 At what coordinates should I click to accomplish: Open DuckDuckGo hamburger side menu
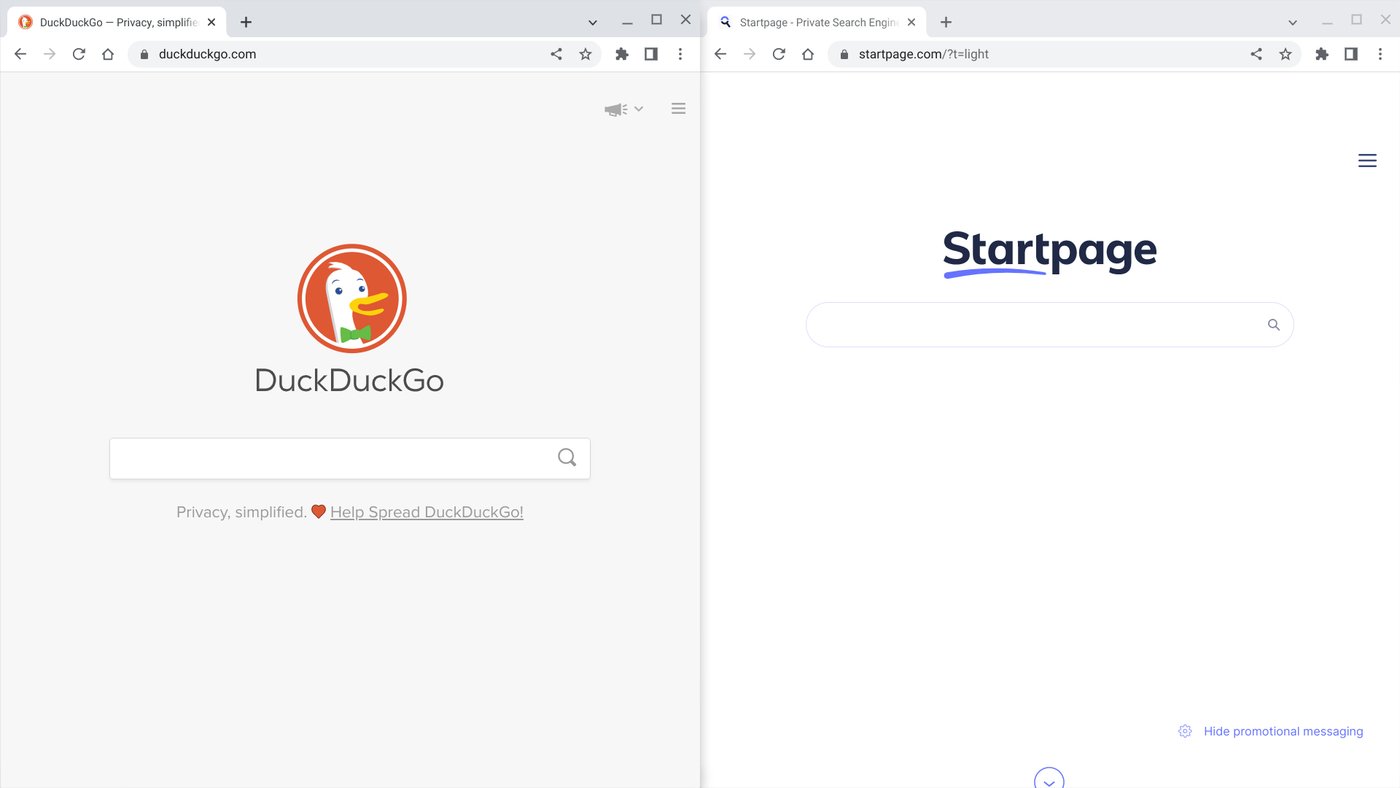click(678, 108)
